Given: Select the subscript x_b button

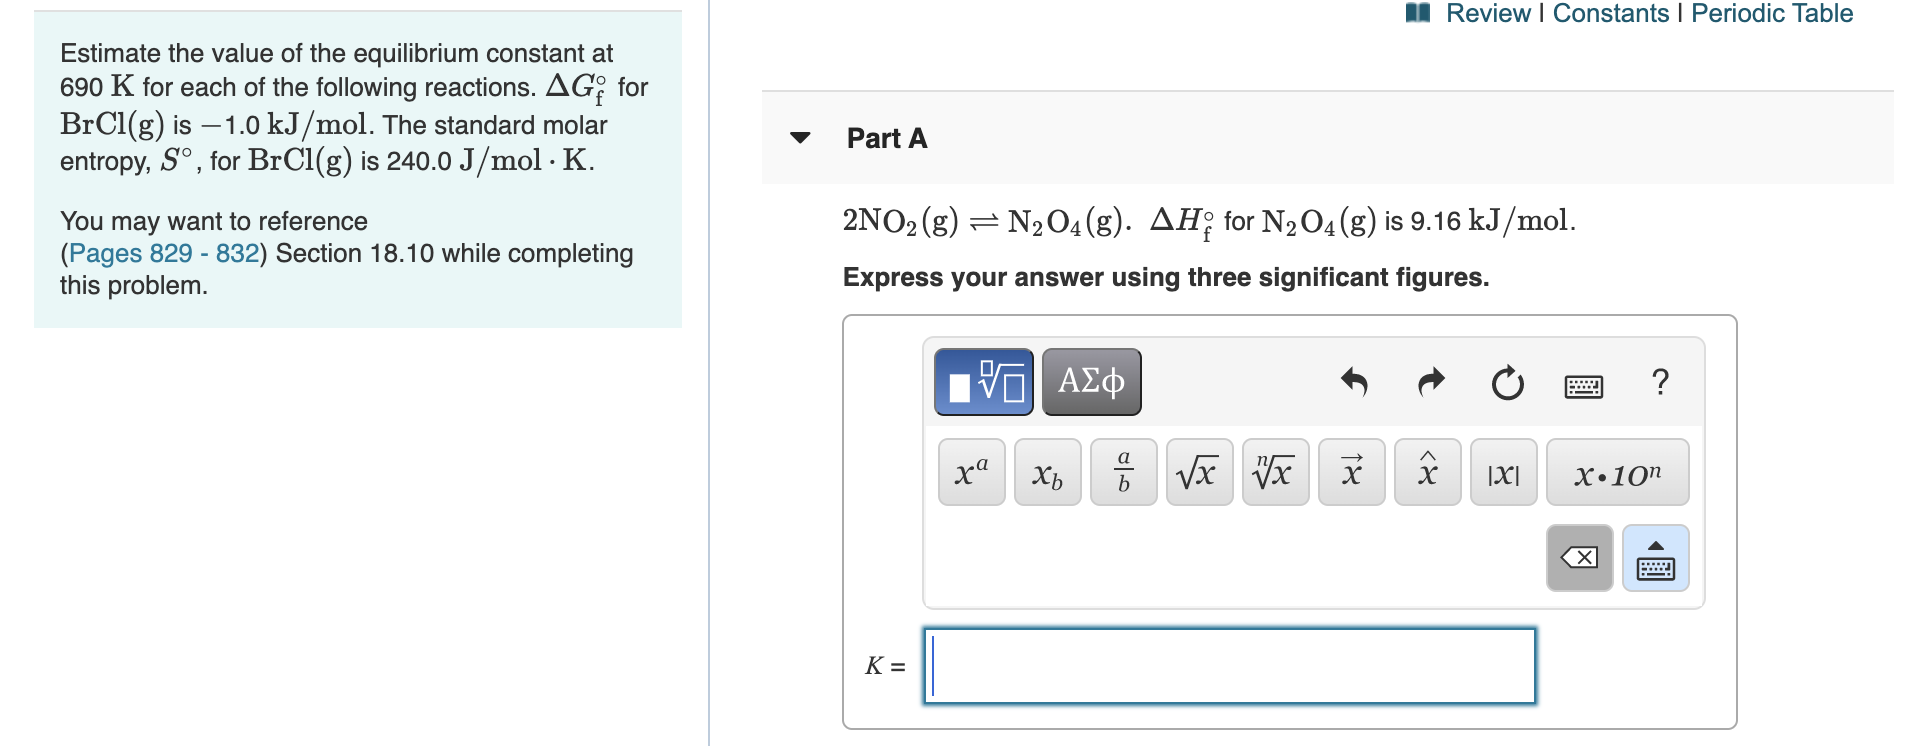Looking at the screenshot, I should pyautogui.click(x=1046, y=471).
